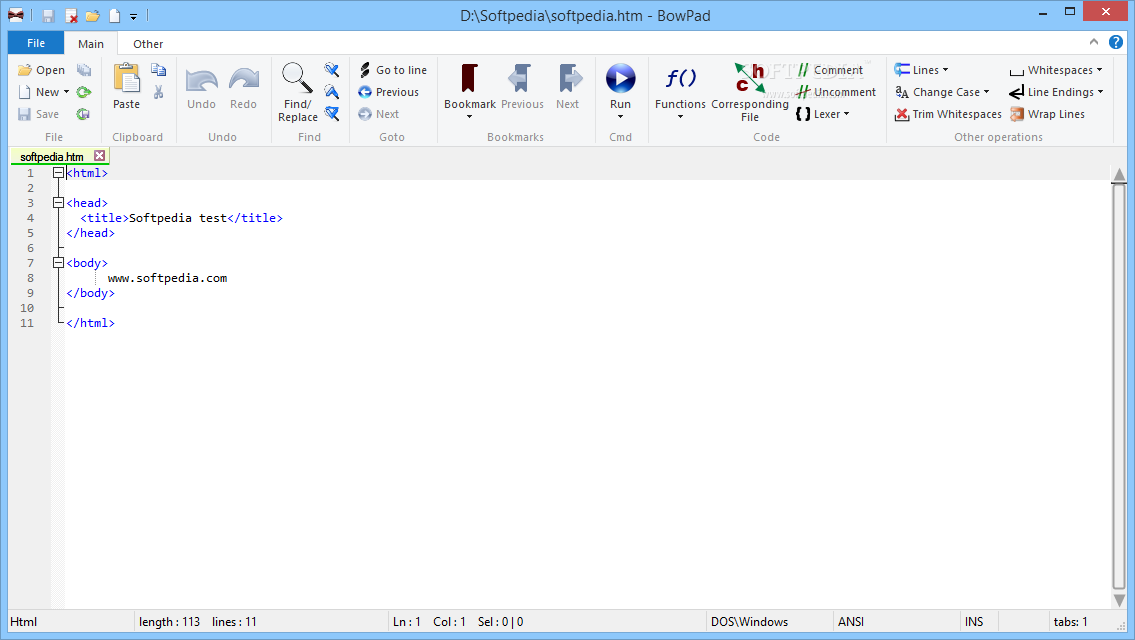The image size is (1135, 640).
Task: Click the Paste clipboard button
Action: (127, 85)
